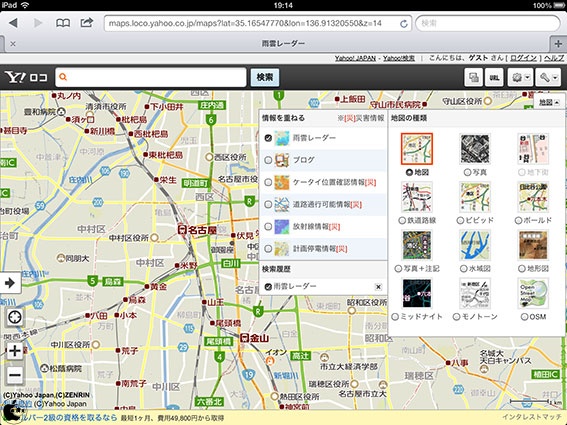Click the ビビッド thumbnail
The width and height of the screenshot is (567, 425).
pyautogui.click(x=475, y=197)
